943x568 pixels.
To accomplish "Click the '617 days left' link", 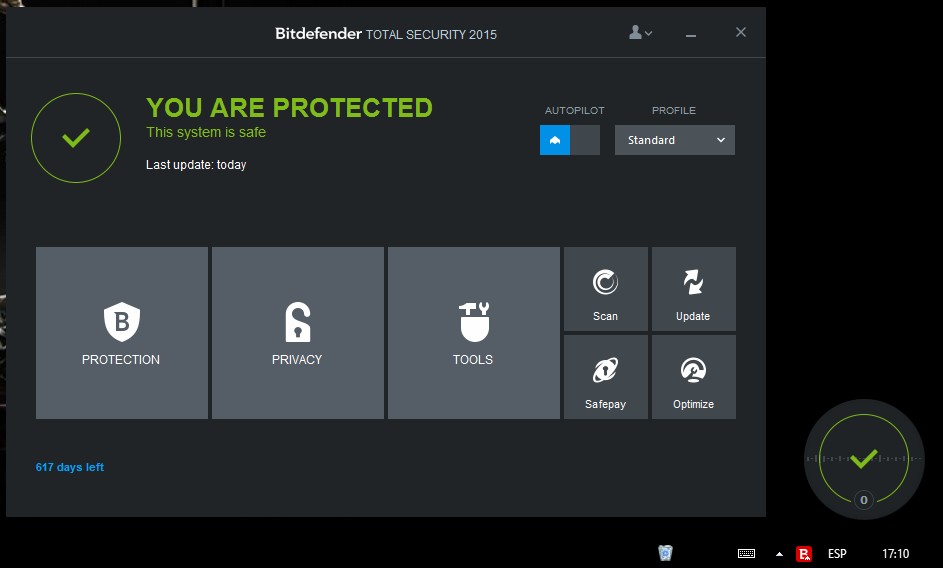I will [x=70, y=467].
